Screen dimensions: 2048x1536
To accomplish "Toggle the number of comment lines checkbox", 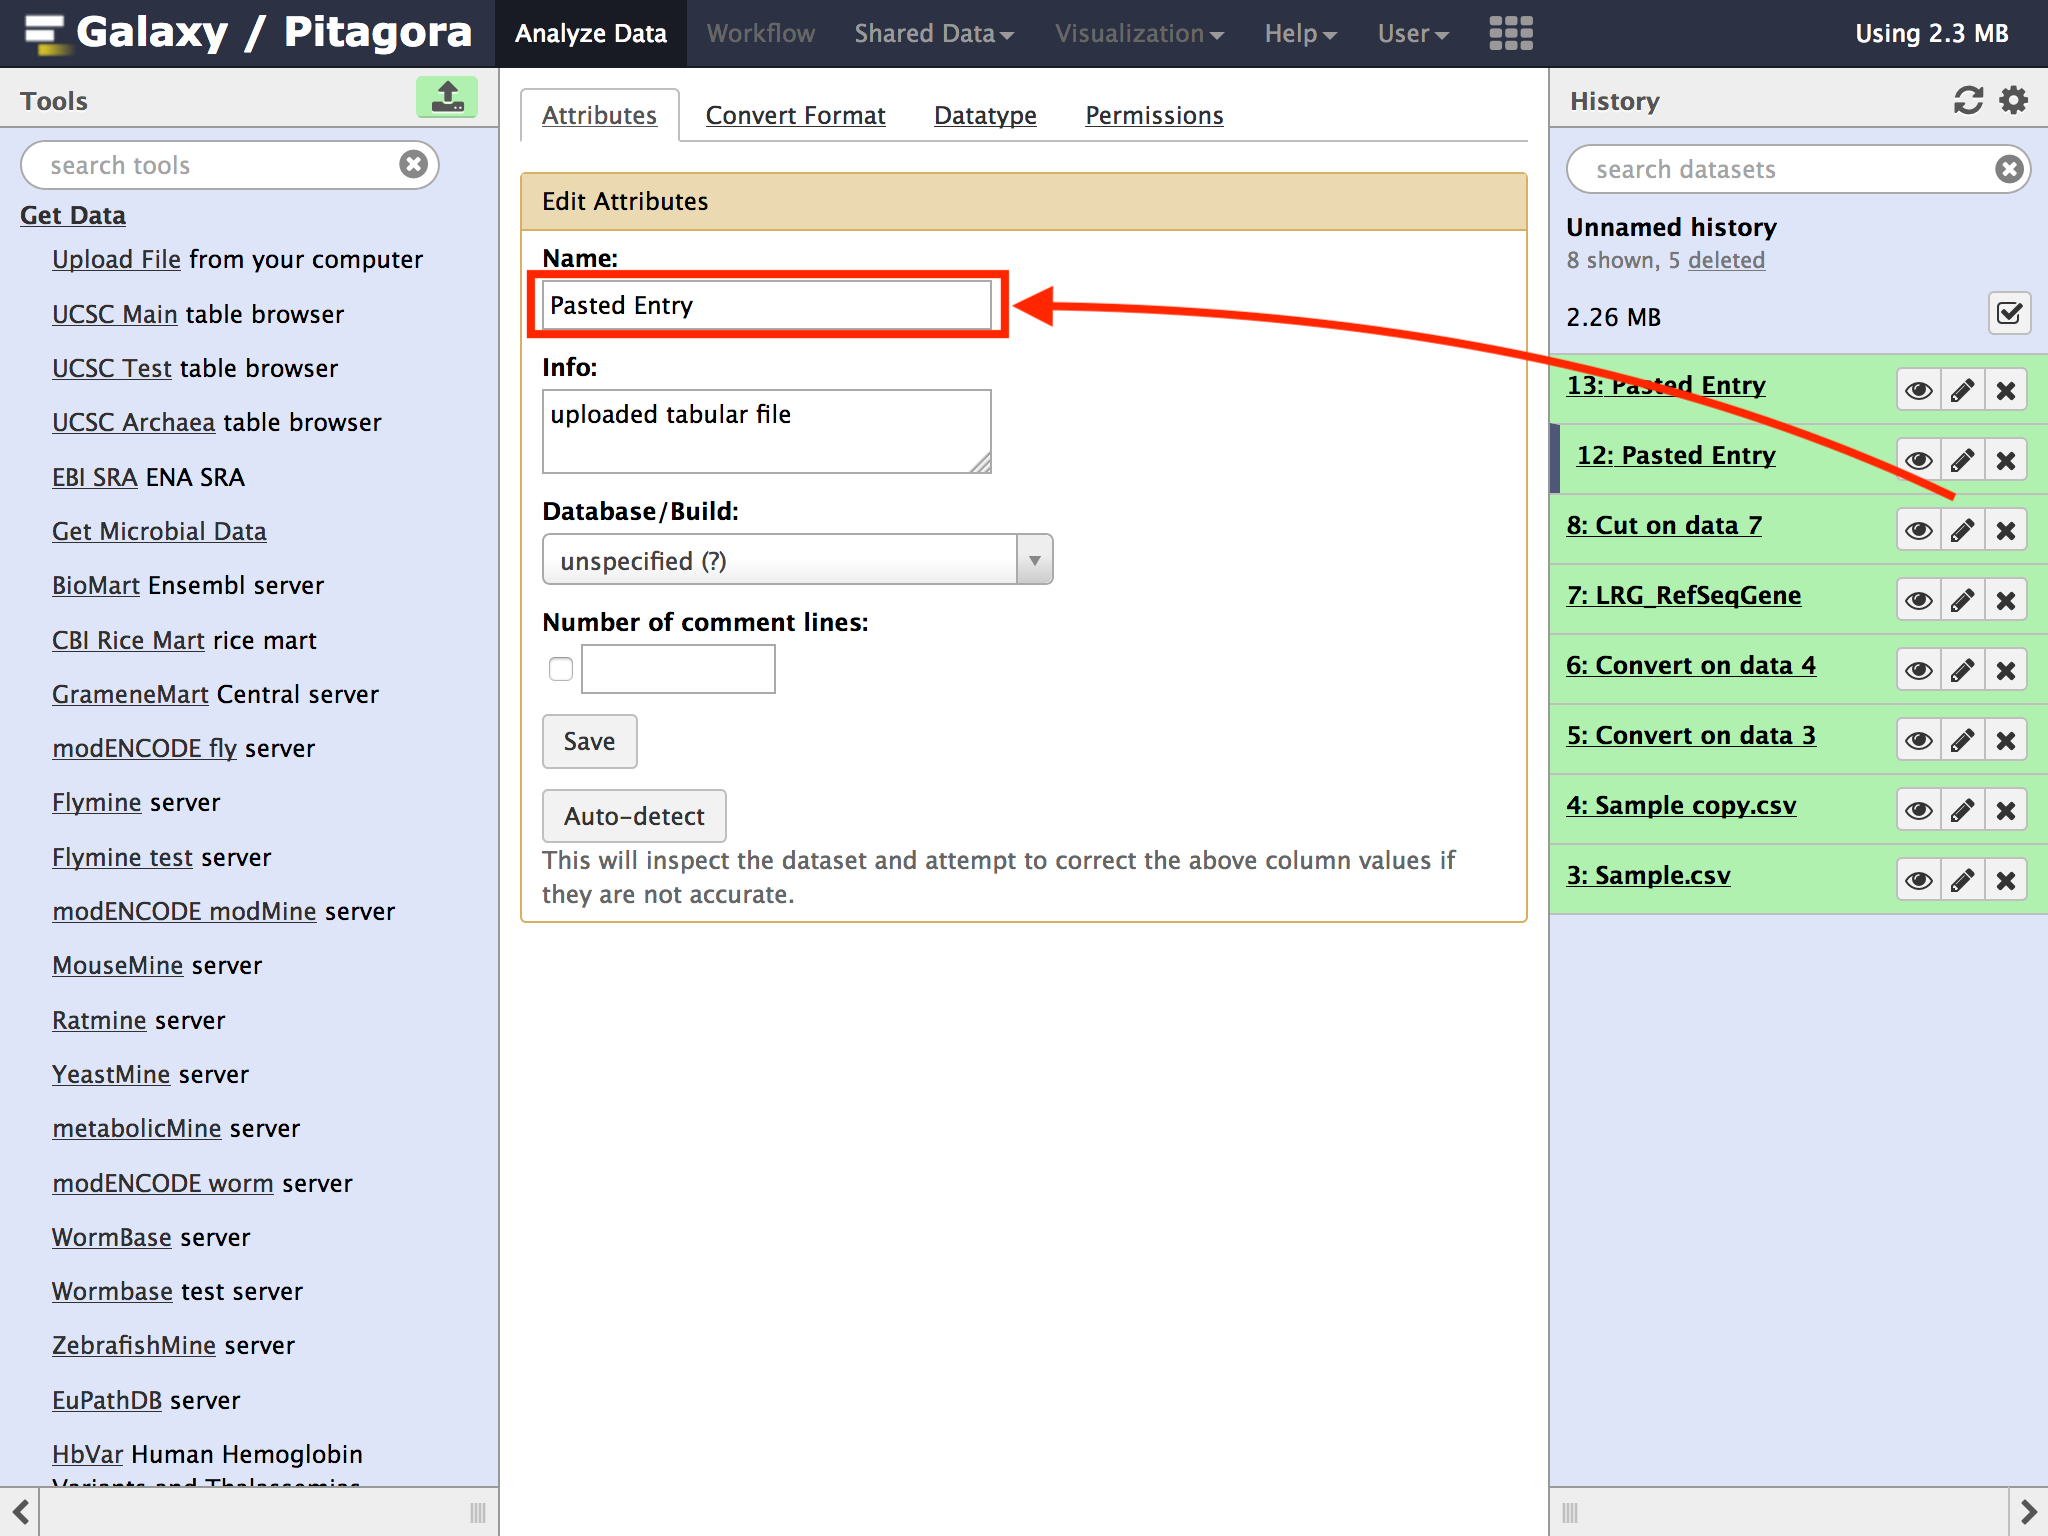I will pos(561,669).
